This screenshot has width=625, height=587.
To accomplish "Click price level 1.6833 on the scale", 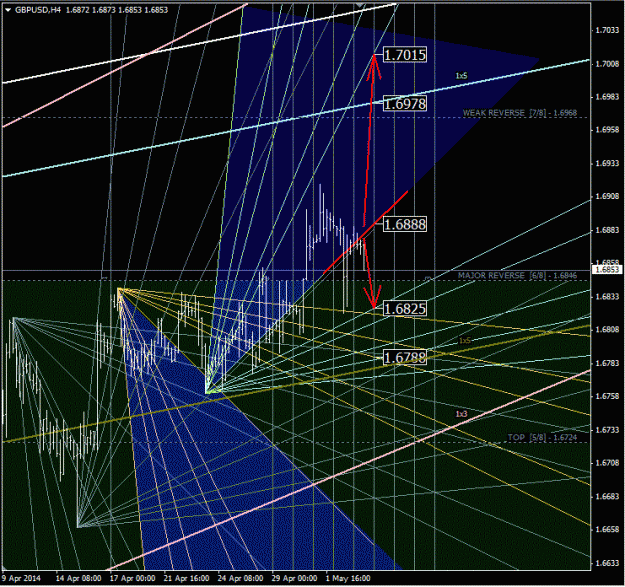I will tap(607, 296).
